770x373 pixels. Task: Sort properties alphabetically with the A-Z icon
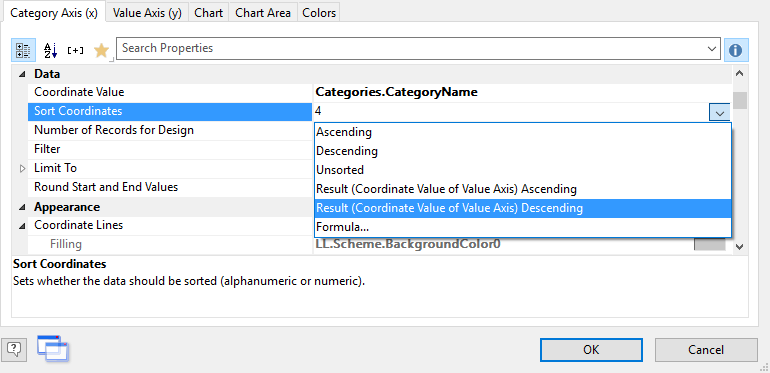(x=51, y=50)
